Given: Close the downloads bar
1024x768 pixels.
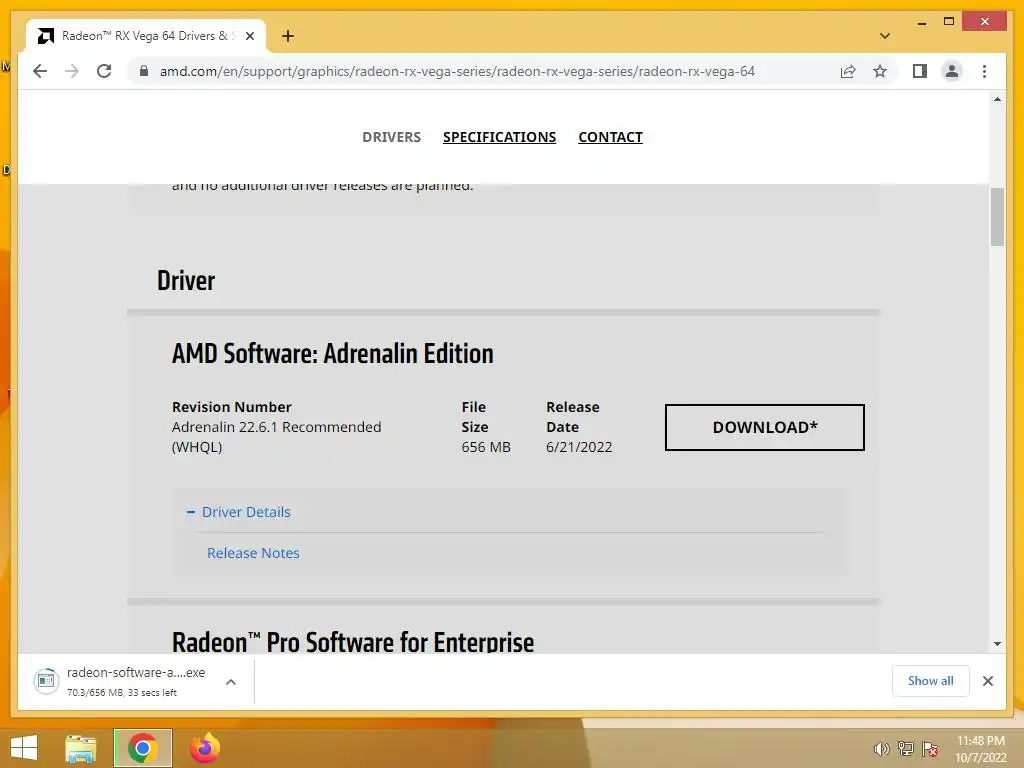Looking at the screenshot, I should [x=987, y=681].
